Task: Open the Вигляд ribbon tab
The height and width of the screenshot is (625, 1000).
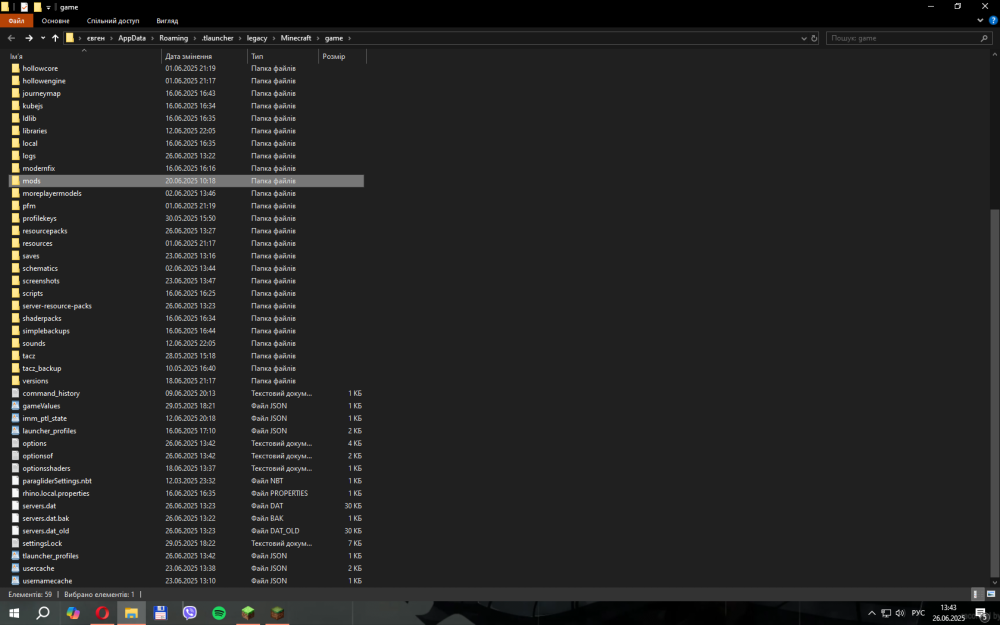Action: [167, 21]
